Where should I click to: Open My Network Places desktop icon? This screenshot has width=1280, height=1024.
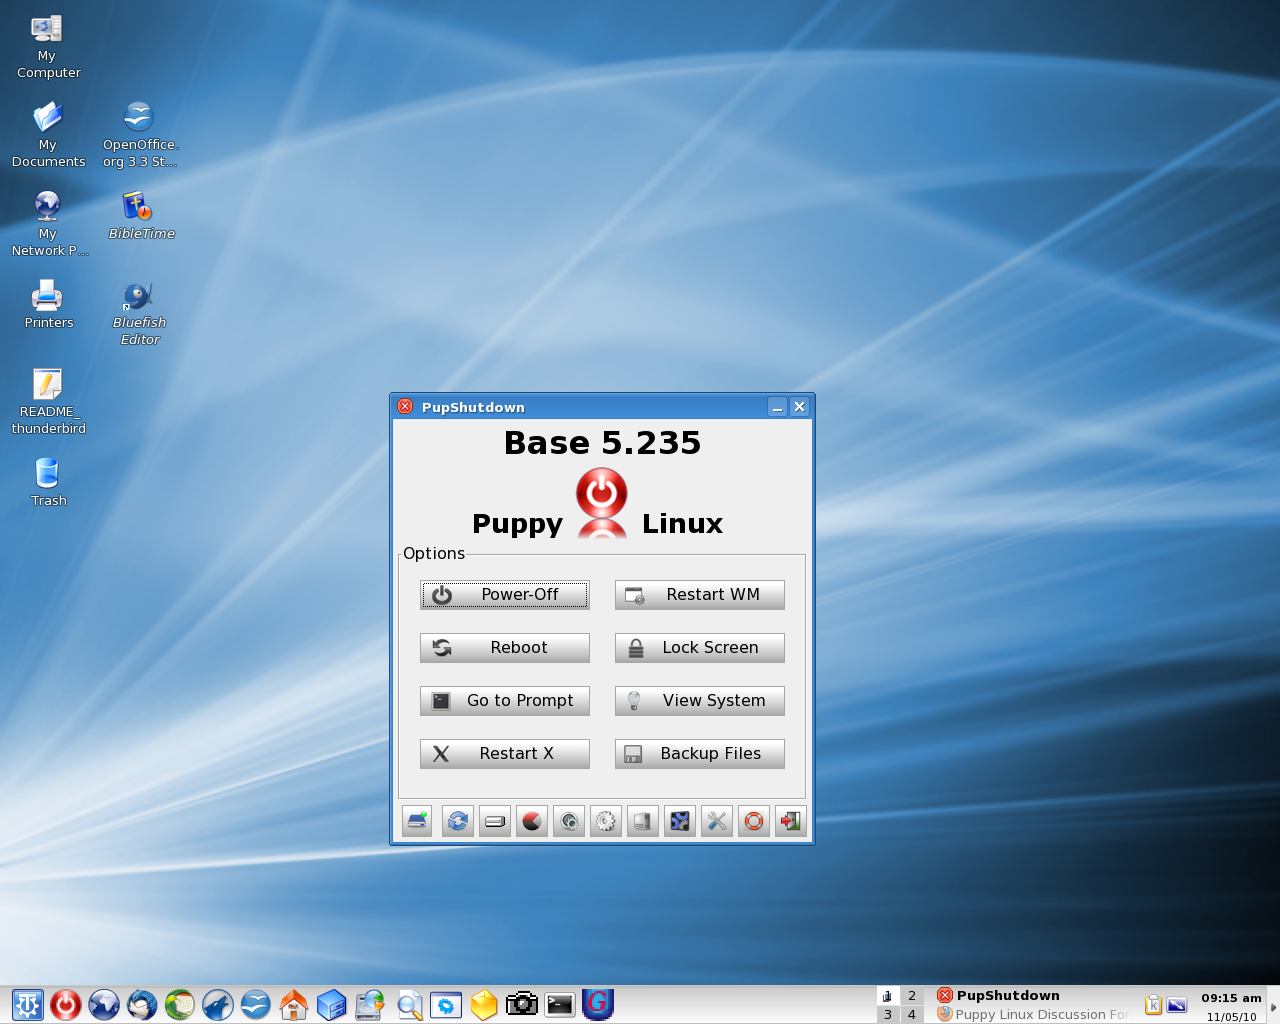[48, 223]
